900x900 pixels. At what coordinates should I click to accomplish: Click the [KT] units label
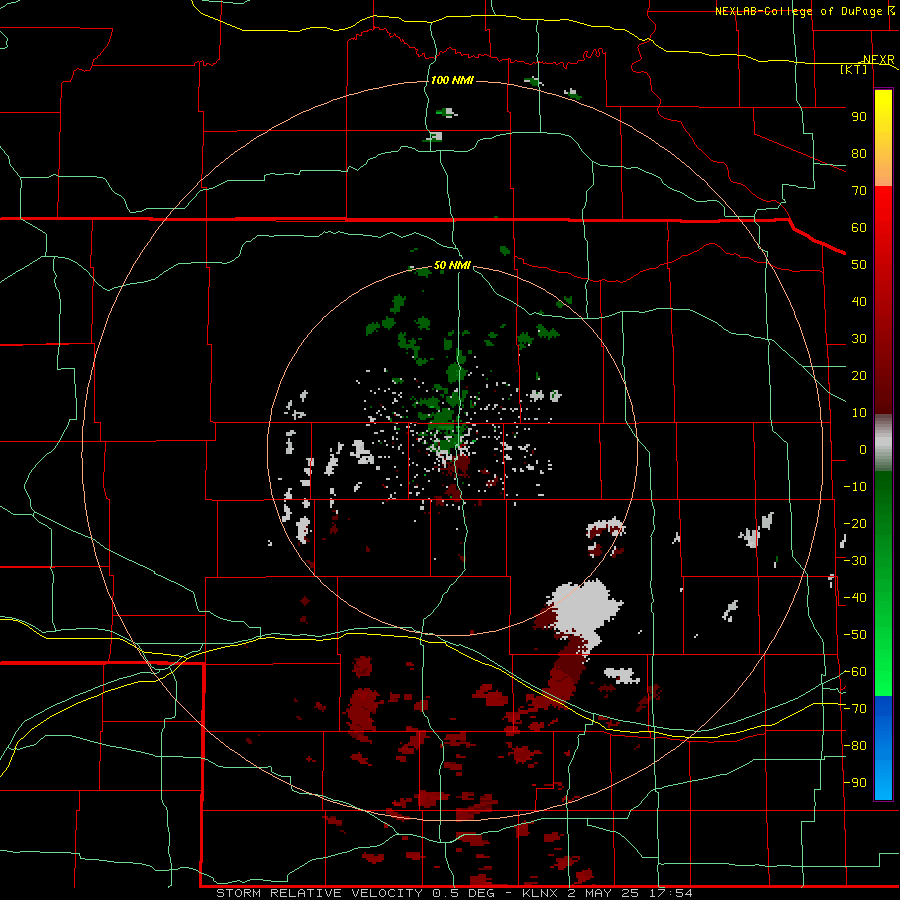(x=854, y=69)
